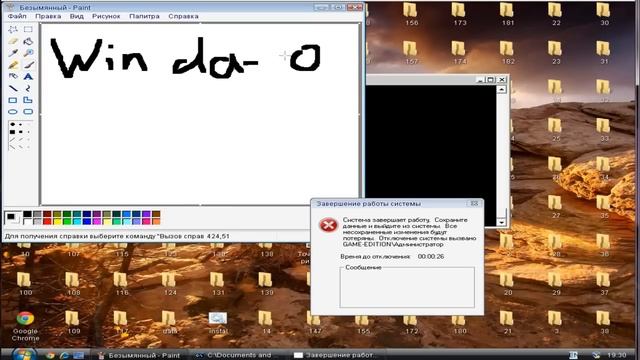Click the current foreground/background color indicator
The width and height of the screenshot is (640, 360).
[12, 218]
